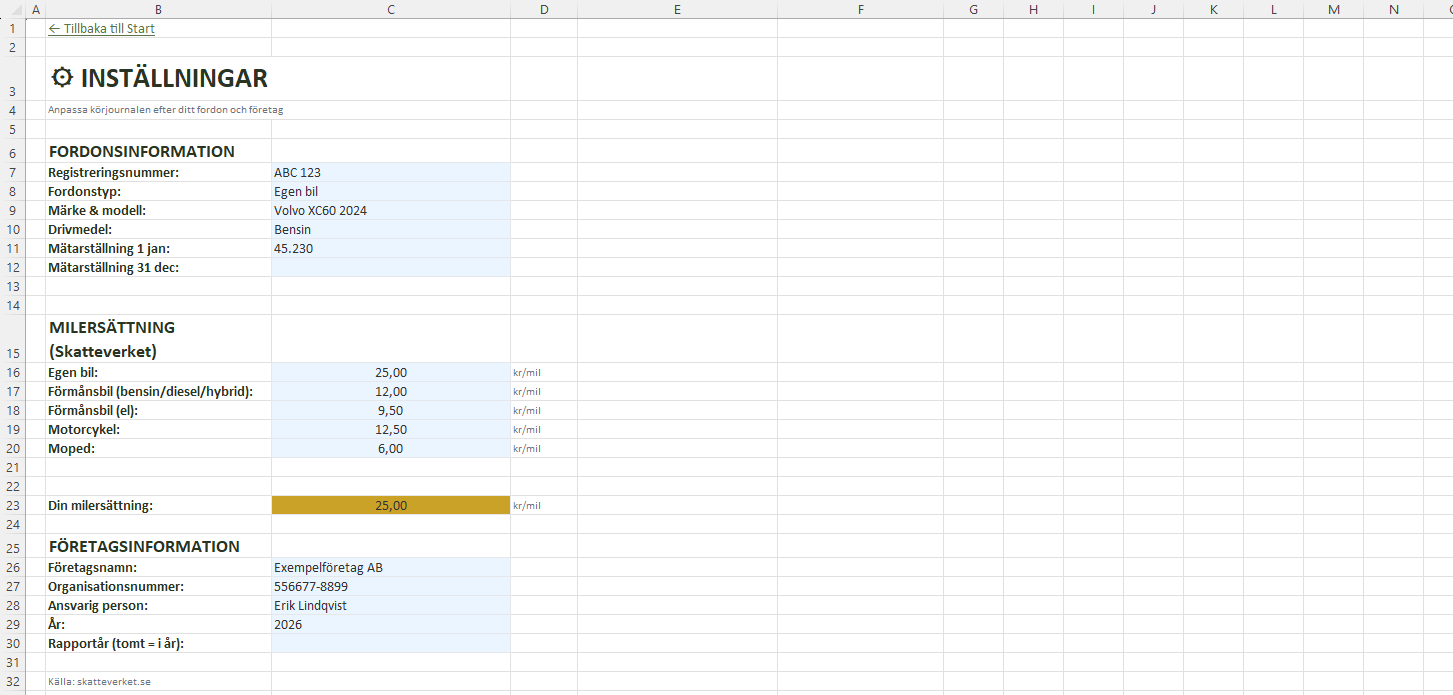Select the Egen bil rate 25,00
This screenshot has height=695, width=1453.
click(x=391, y=373)
